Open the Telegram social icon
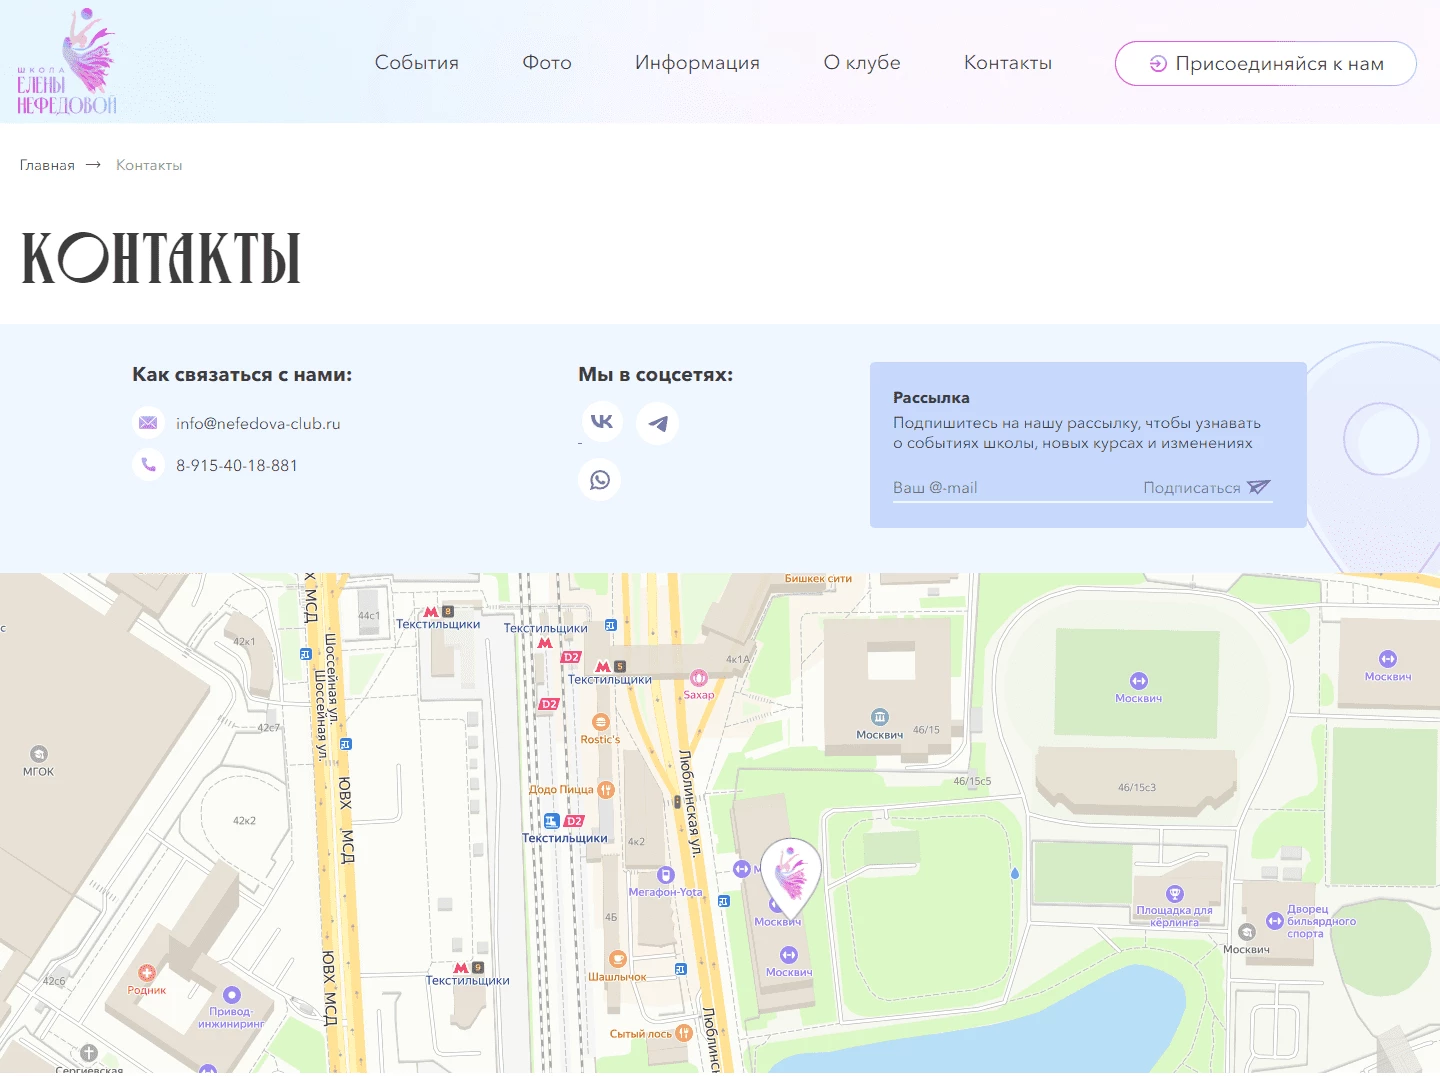The image size is (1440, 1076). (658, 423)
